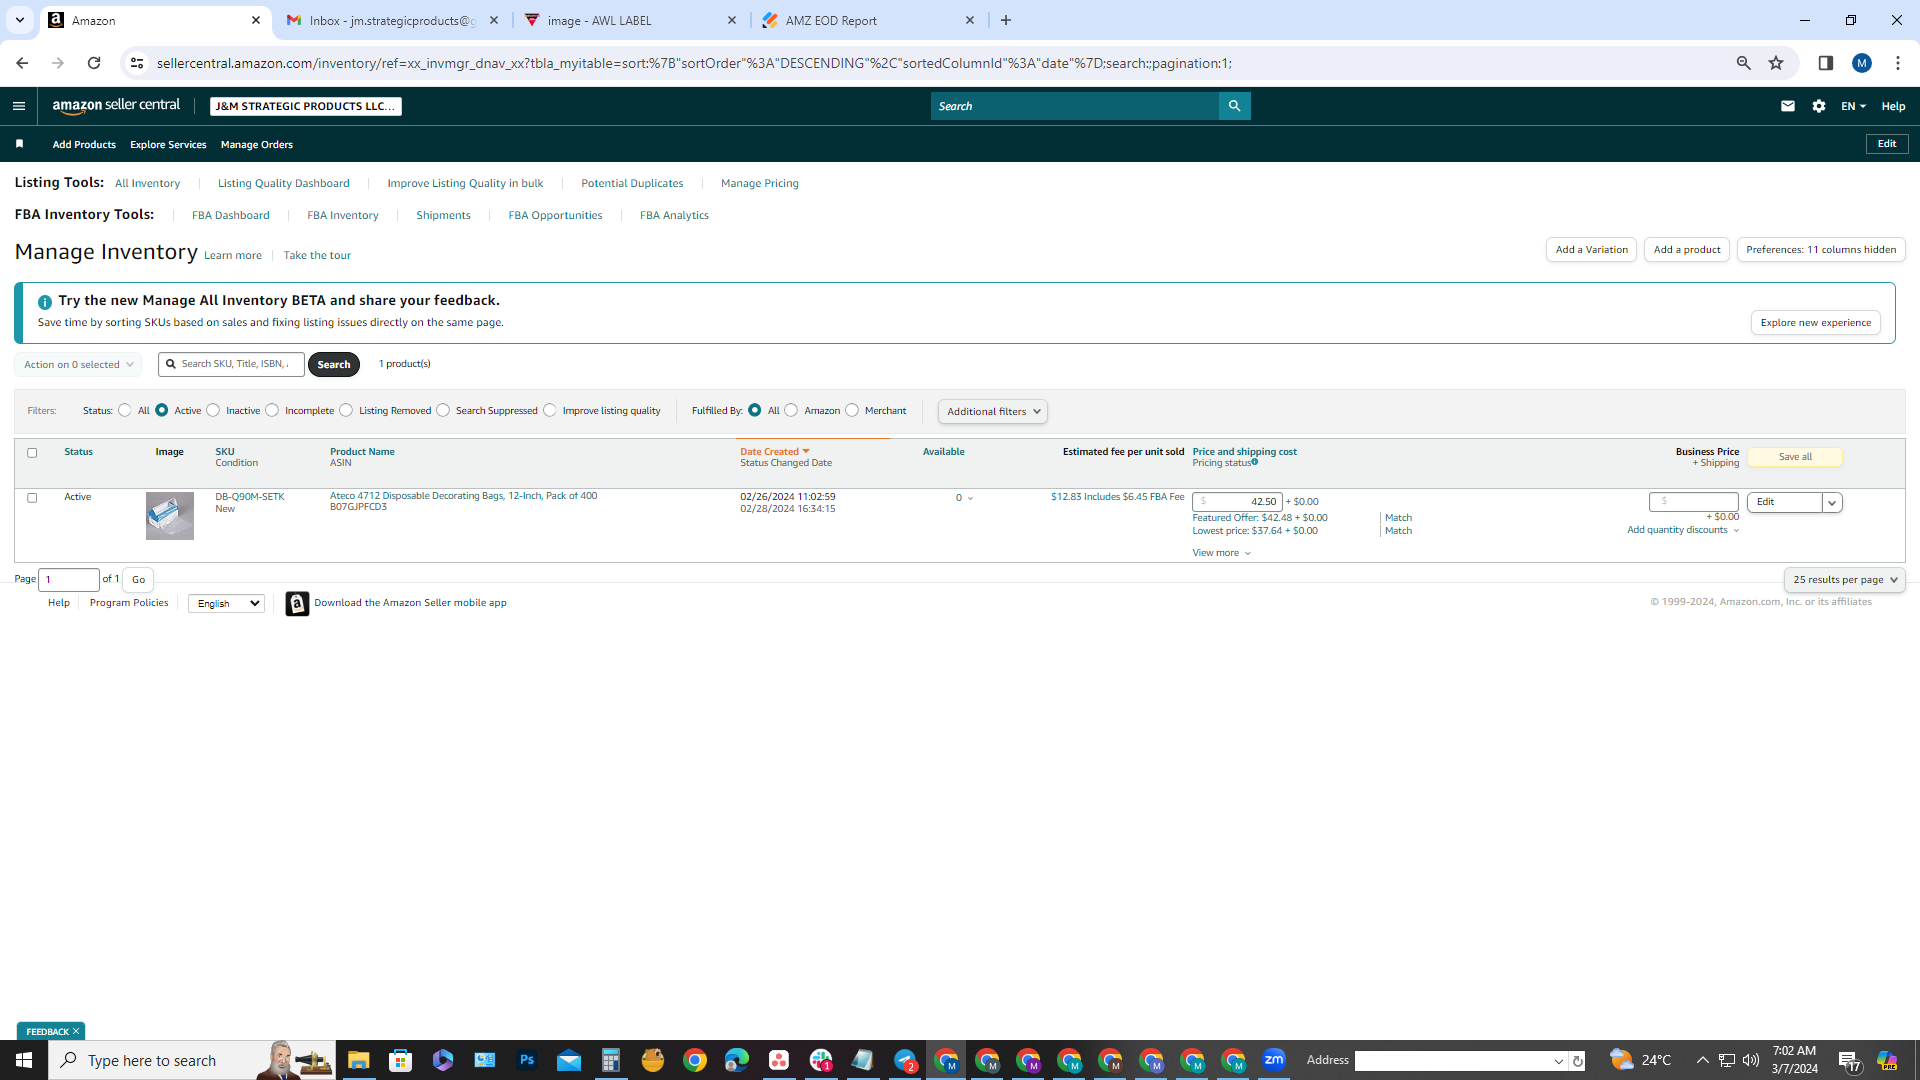Expand the Edit action dropdown arrow
The image size is (1920, 1080).
click(1832, 503)
